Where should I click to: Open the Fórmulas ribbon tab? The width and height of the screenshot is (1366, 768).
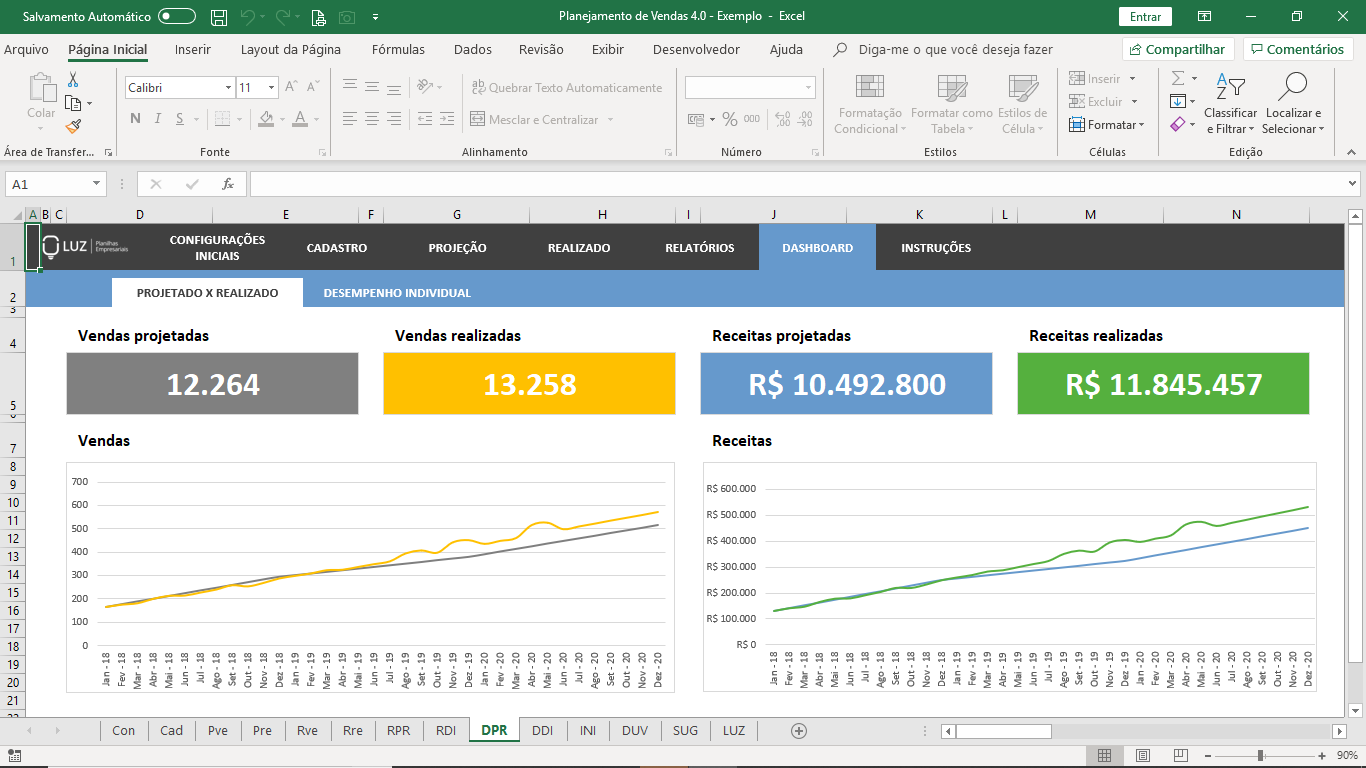point(398,49)
